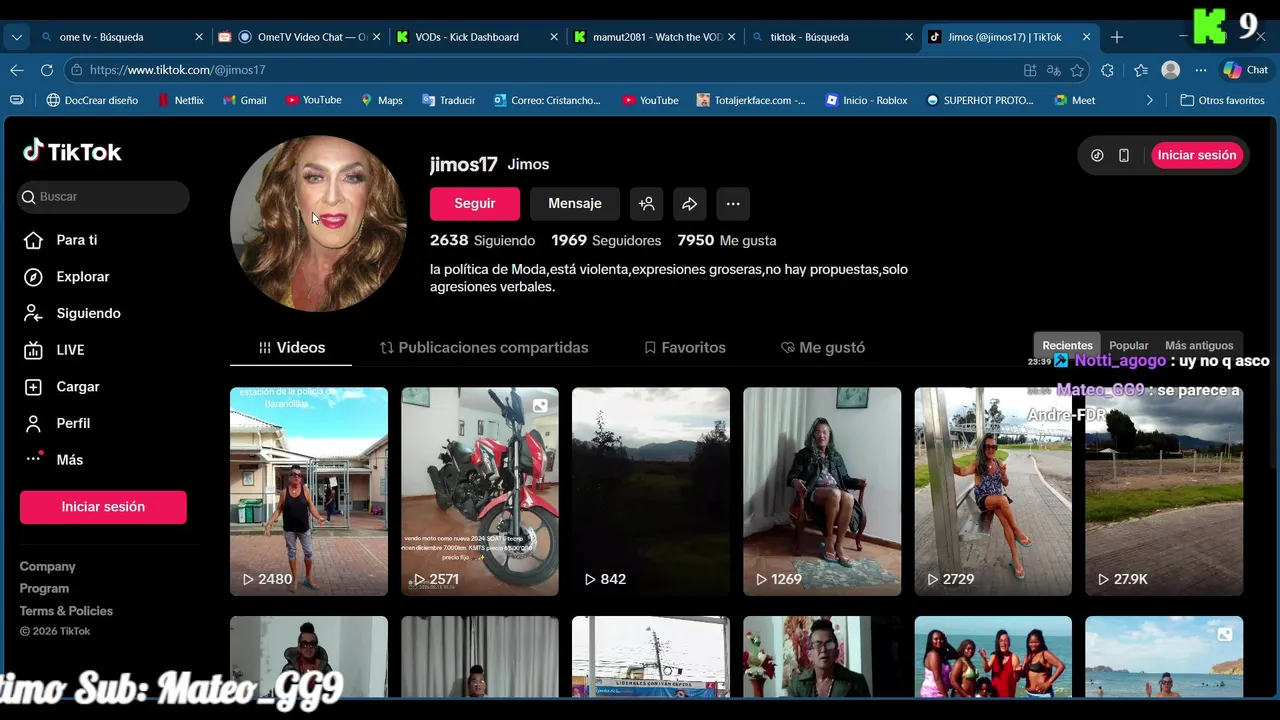The image size is (1280, 720).
Task: Open the video with 2729 views
Action: pos(993,491)
